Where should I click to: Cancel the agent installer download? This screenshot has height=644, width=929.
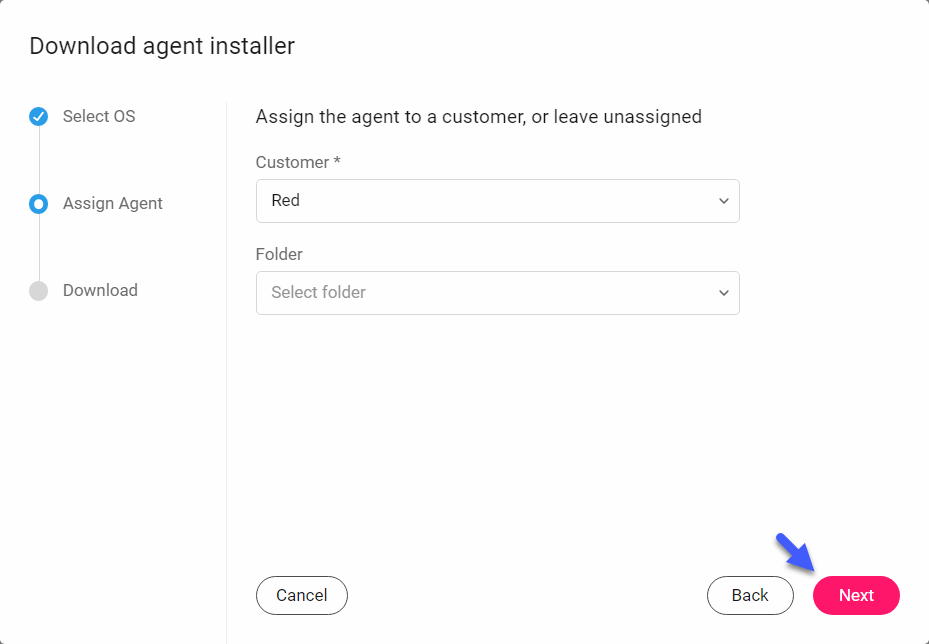[301, 595]
